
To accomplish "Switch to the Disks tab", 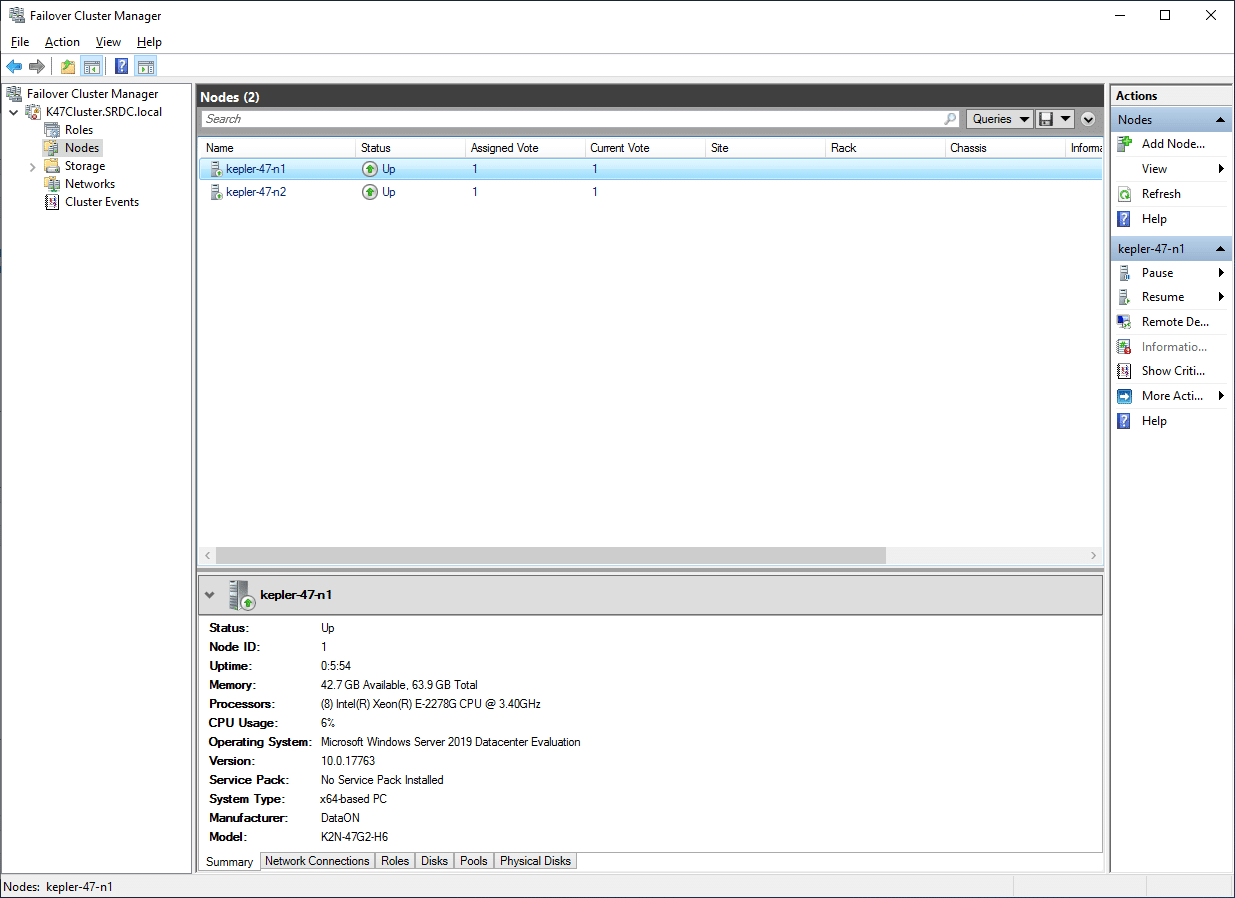I will (x=434, y=861).
